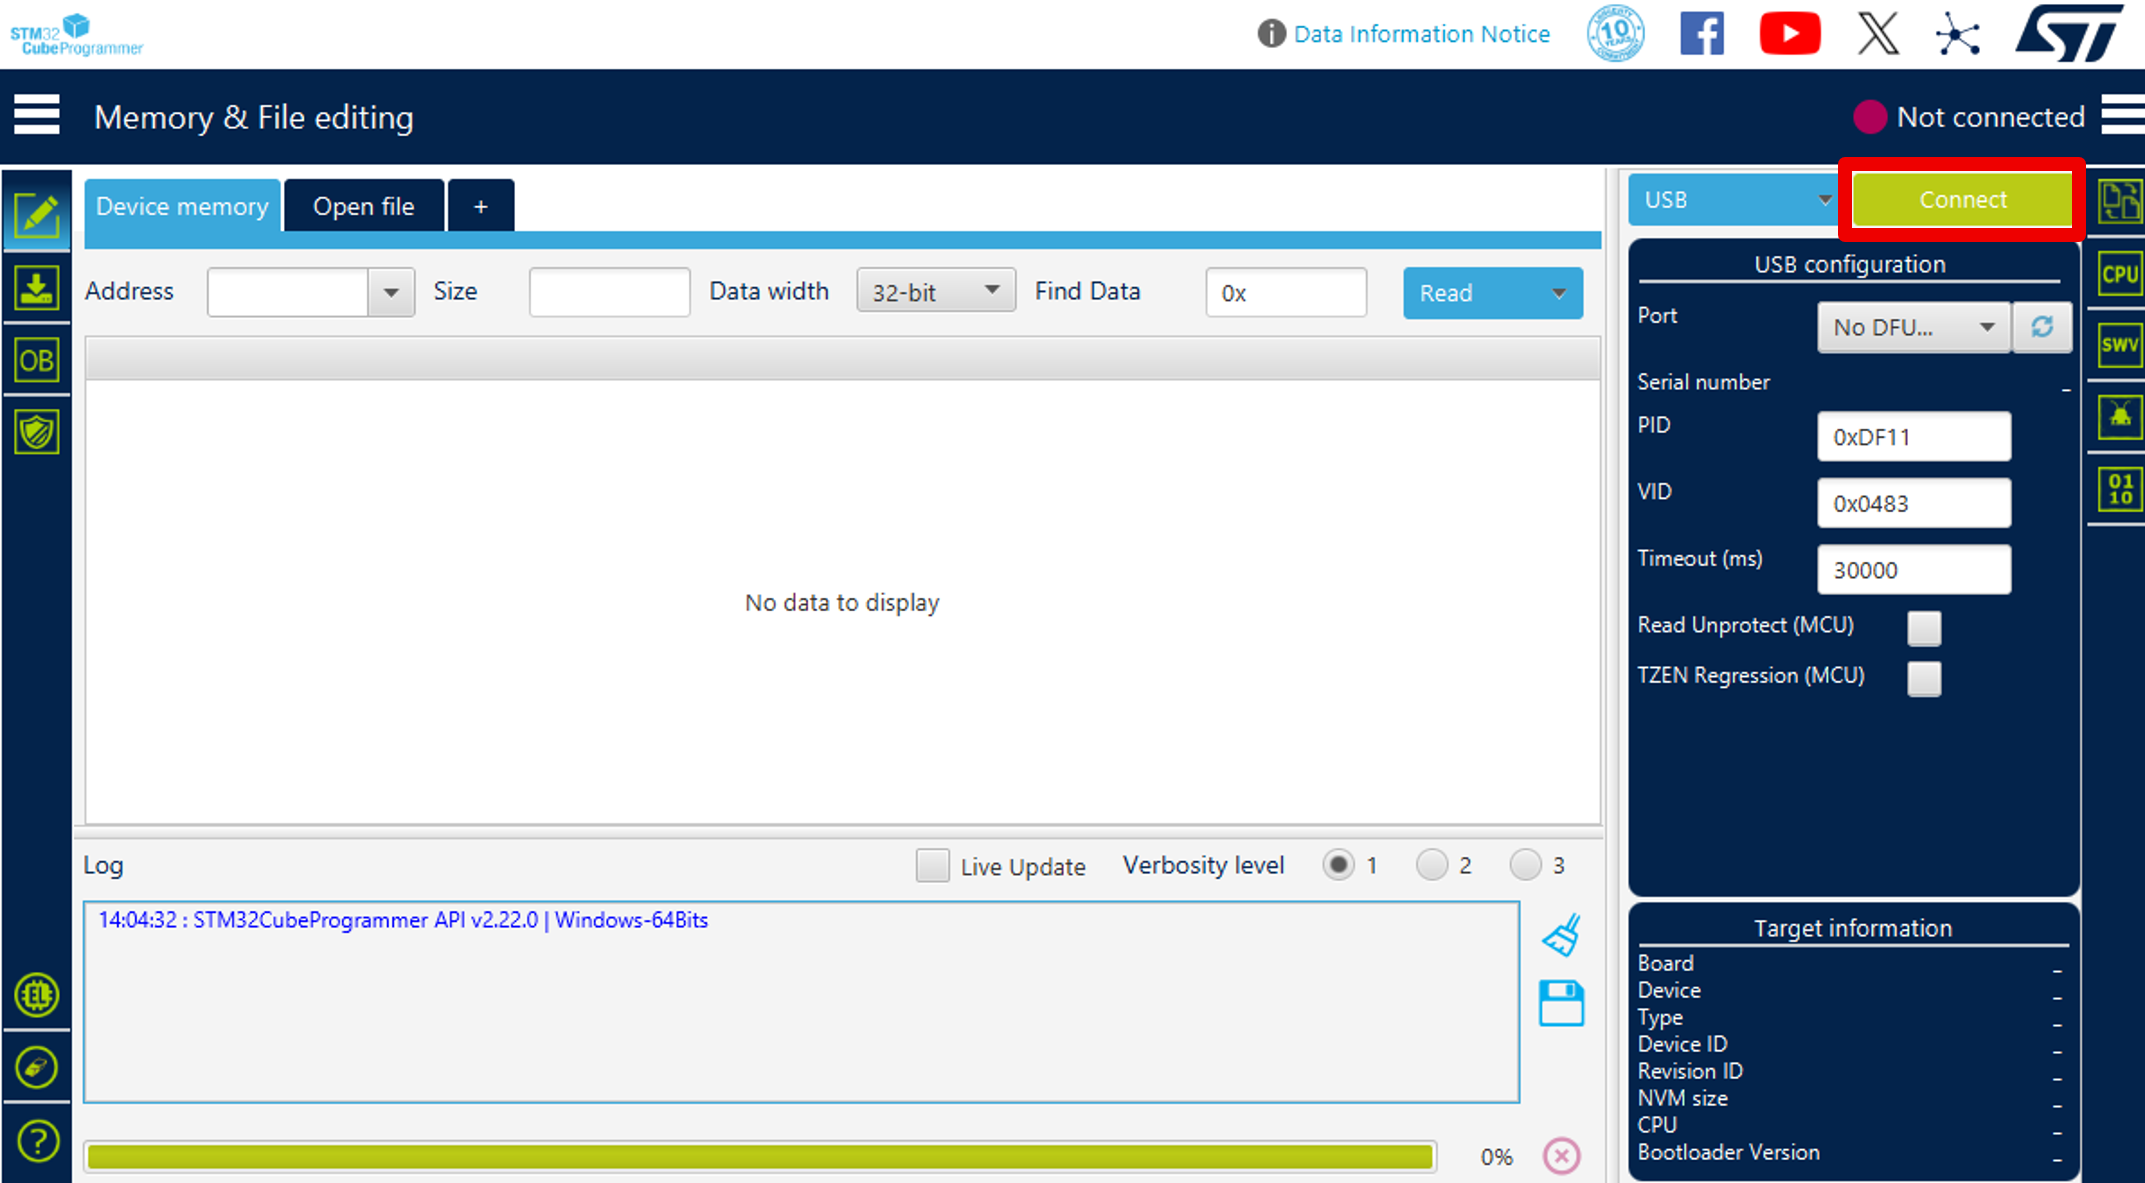Click the green Connect button
Screen dimensions: 2145x1183
tap(1962, 199)
